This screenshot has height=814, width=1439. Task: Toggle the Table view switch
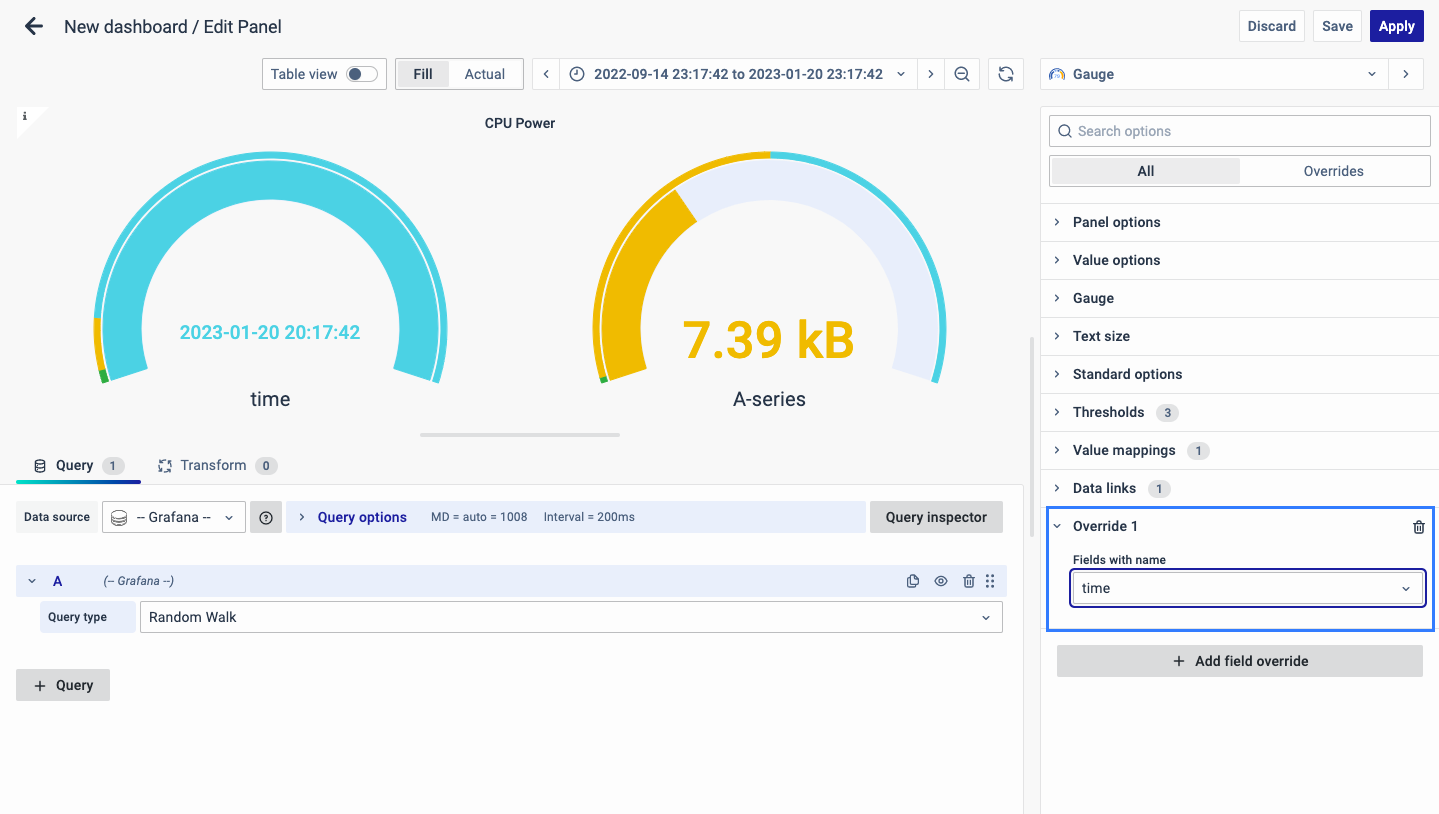tap(361, 74)
